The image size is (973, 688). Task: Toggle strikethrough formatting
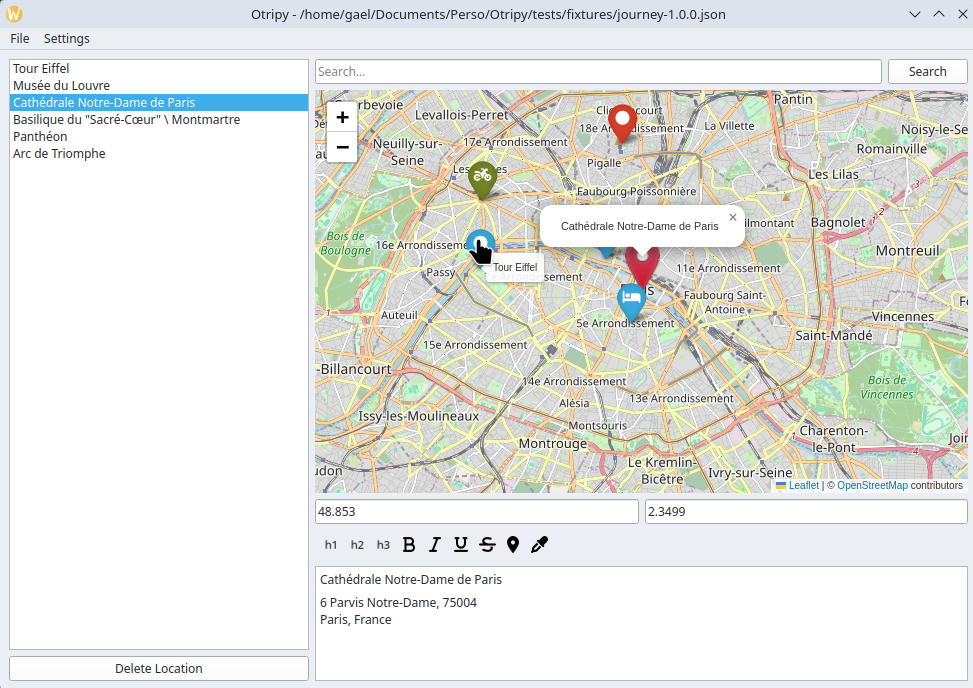pyautogui.click(x=487, y=545)
